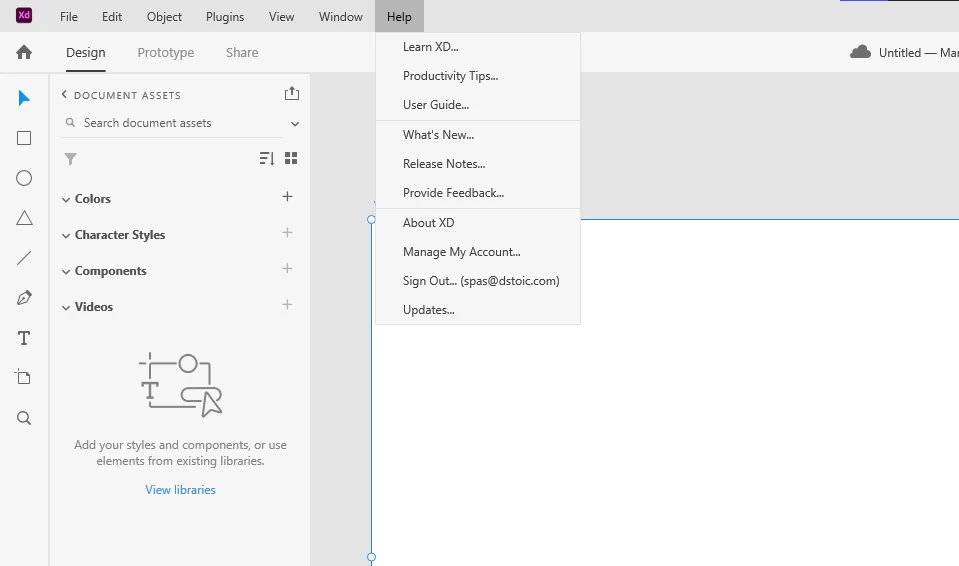Switch to the Share tab

click(242, 53)
